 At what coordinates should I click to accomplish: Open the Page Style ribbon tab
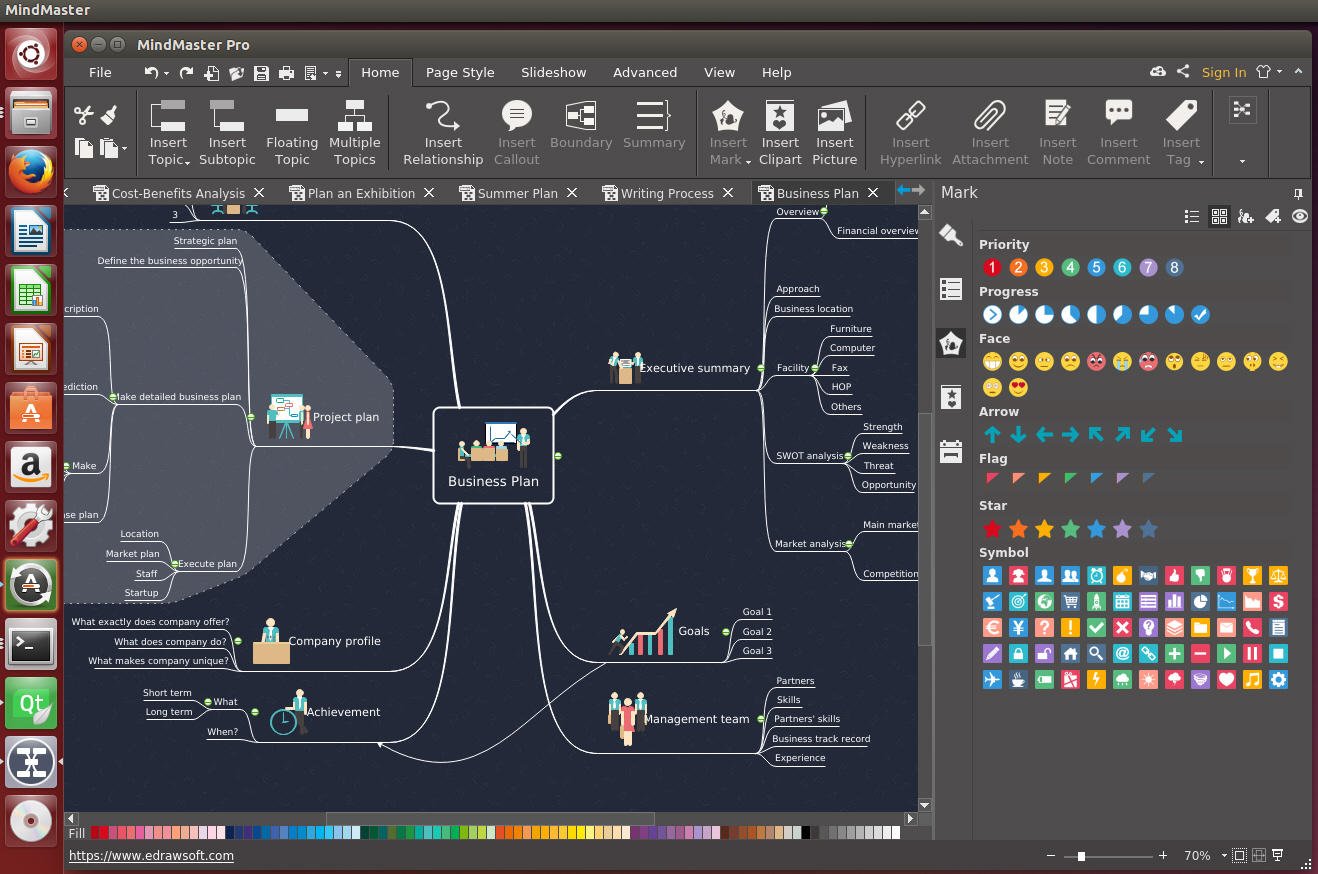(x=460, y=72)
